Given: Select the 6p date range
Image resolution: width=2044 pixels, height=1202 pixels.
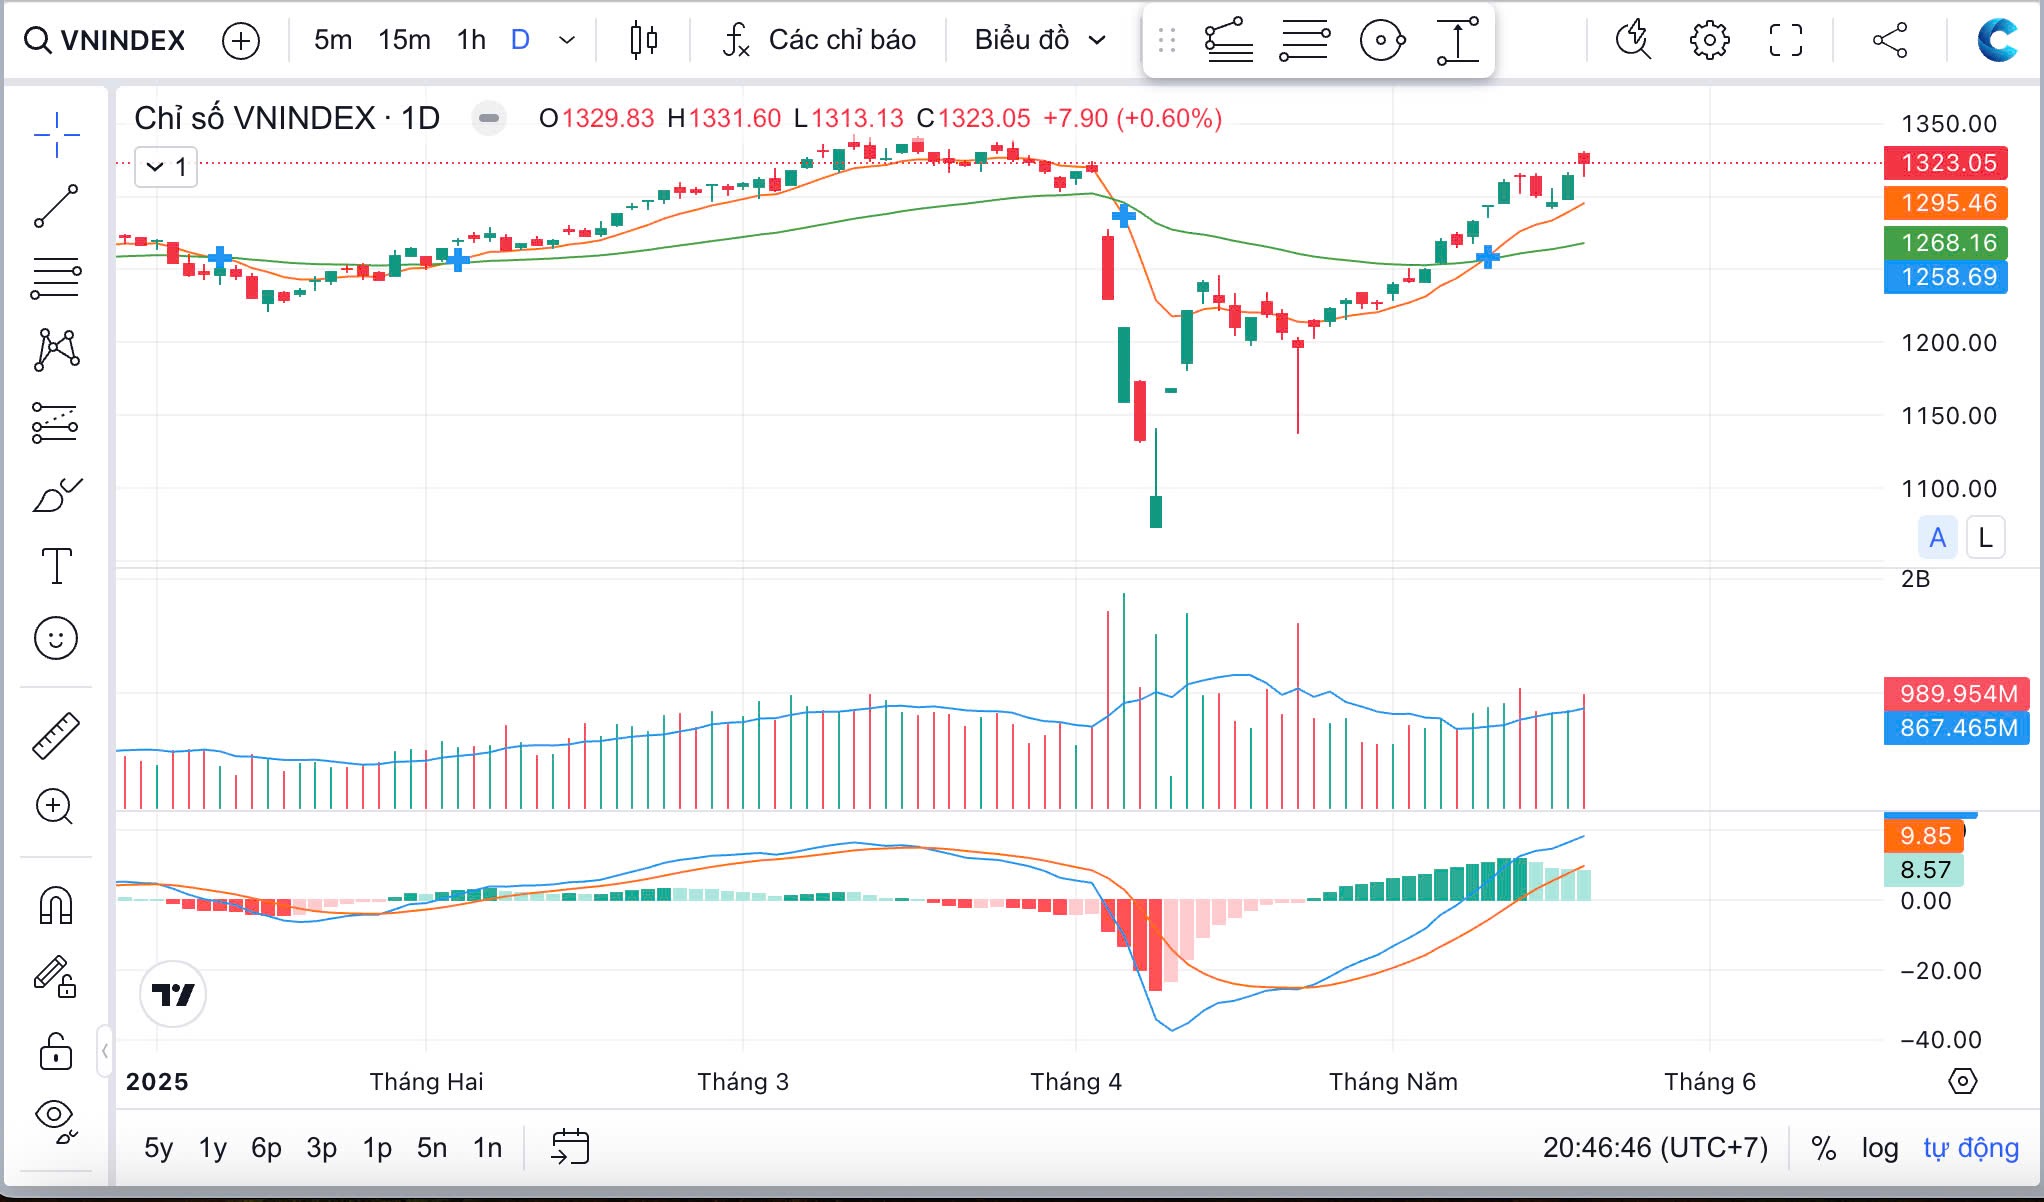Looking at the screenshot, I should coord(266,1148).
